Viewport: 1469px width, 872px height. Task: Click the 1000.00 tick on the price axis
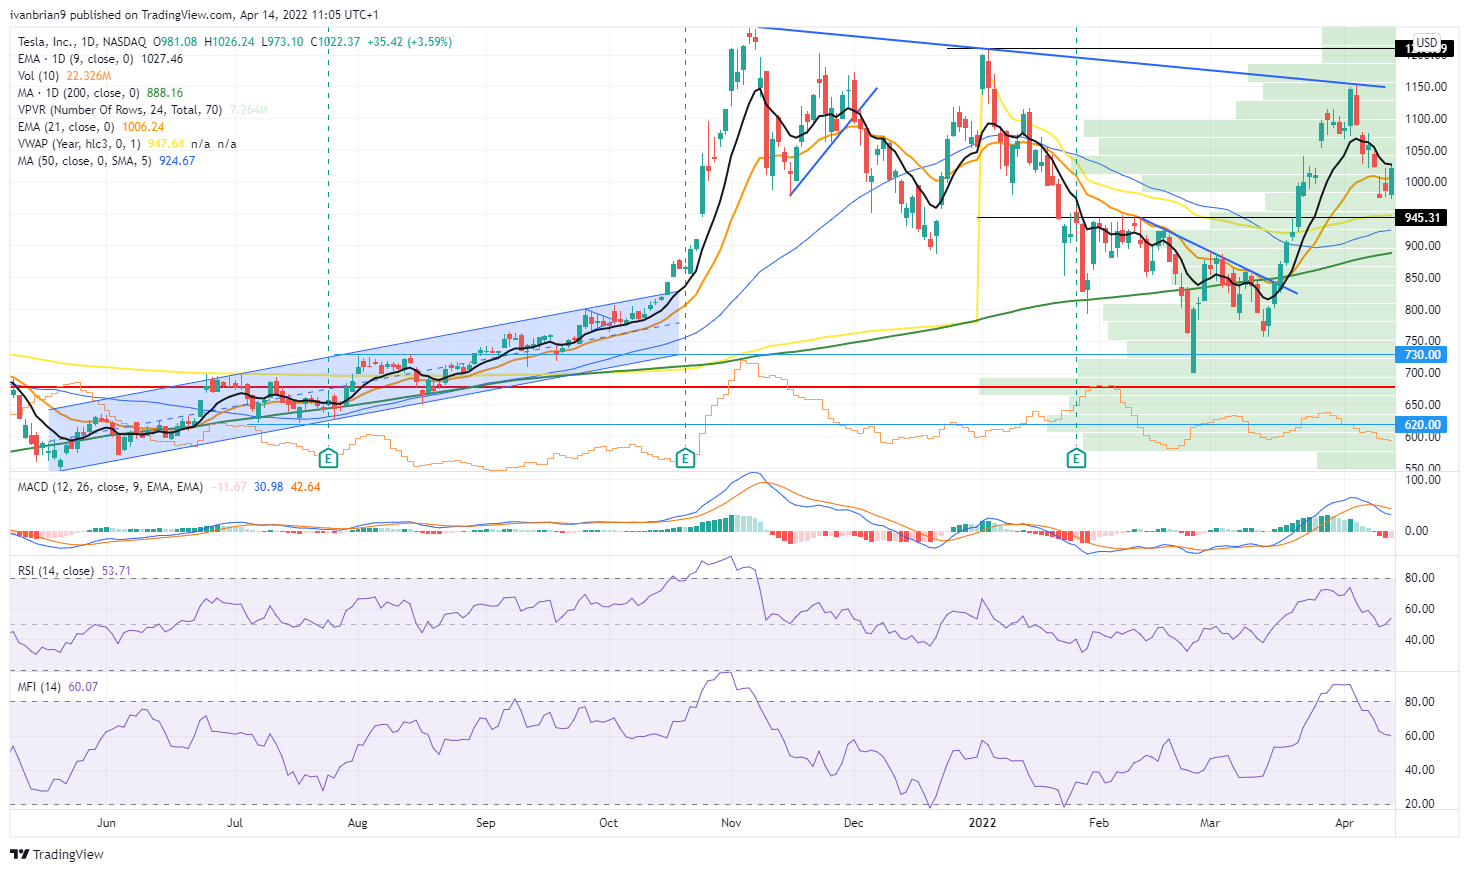click(1425, 182)
